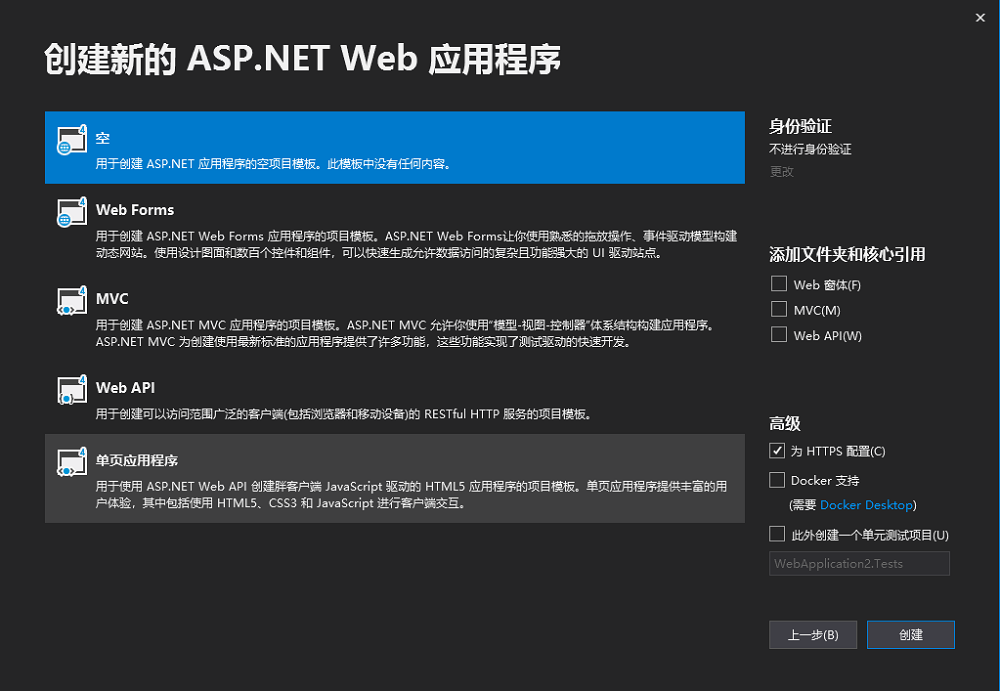
Task: Select the Web Forms template title
Action: coord(135,210)
